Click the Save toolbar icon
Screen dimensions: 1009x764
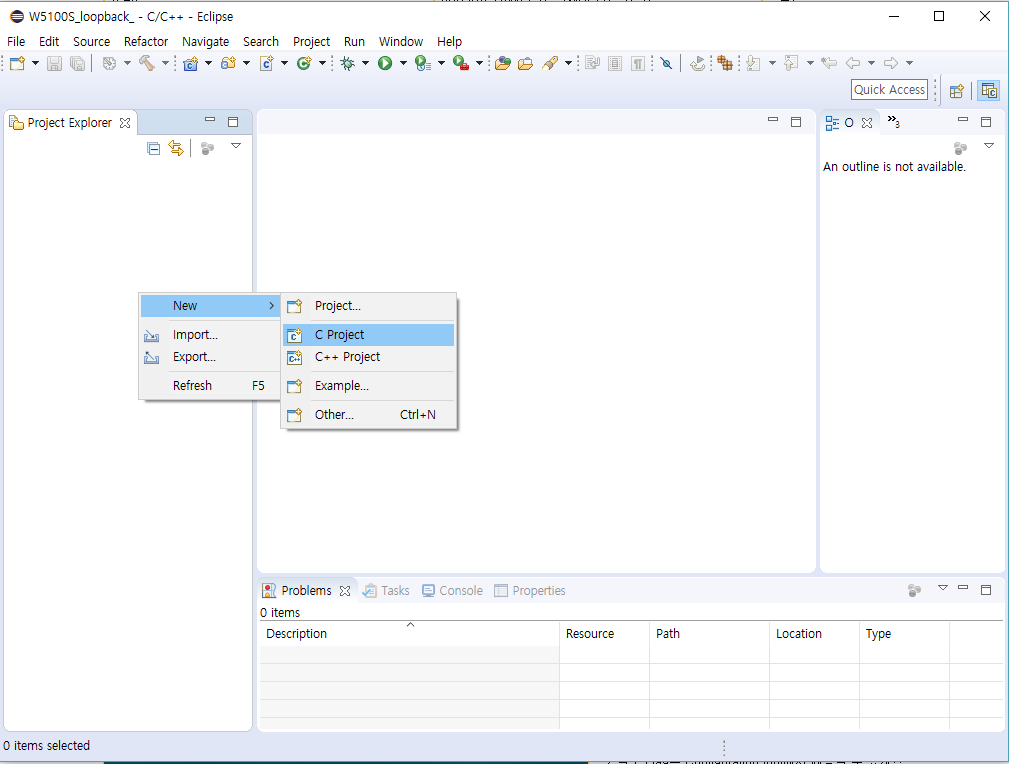(55, 63)
